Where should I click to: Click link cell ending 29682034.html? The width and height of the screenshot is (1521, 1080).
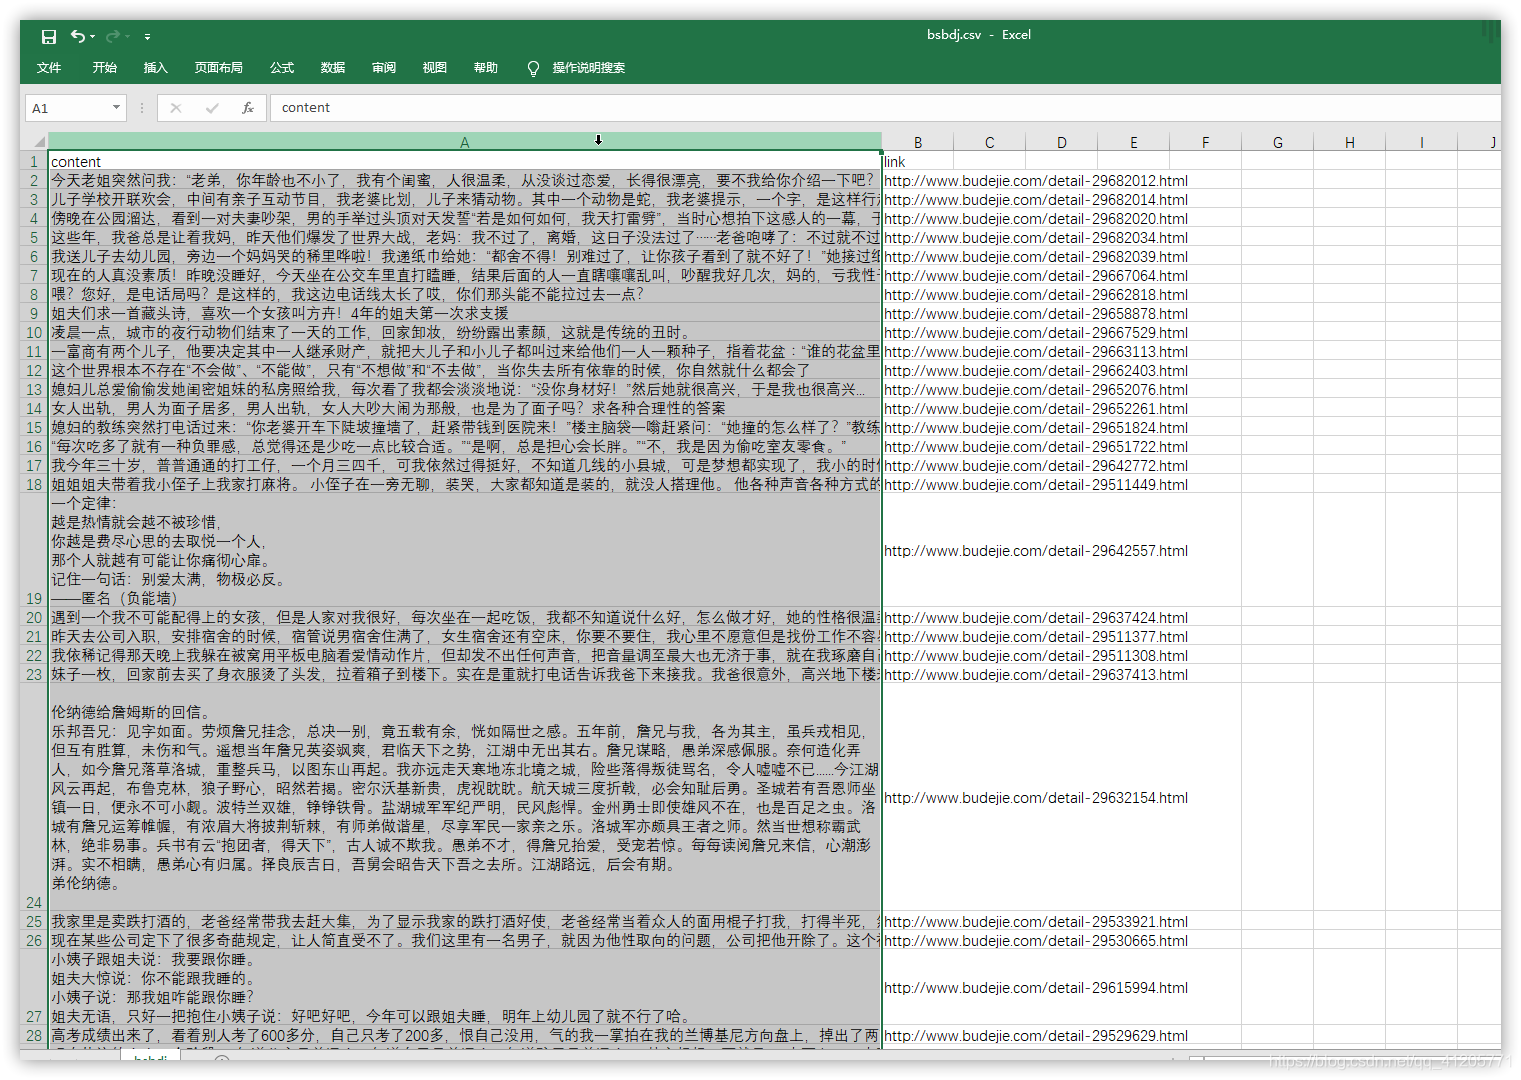pyautogui.click(x=1036, y=237)
